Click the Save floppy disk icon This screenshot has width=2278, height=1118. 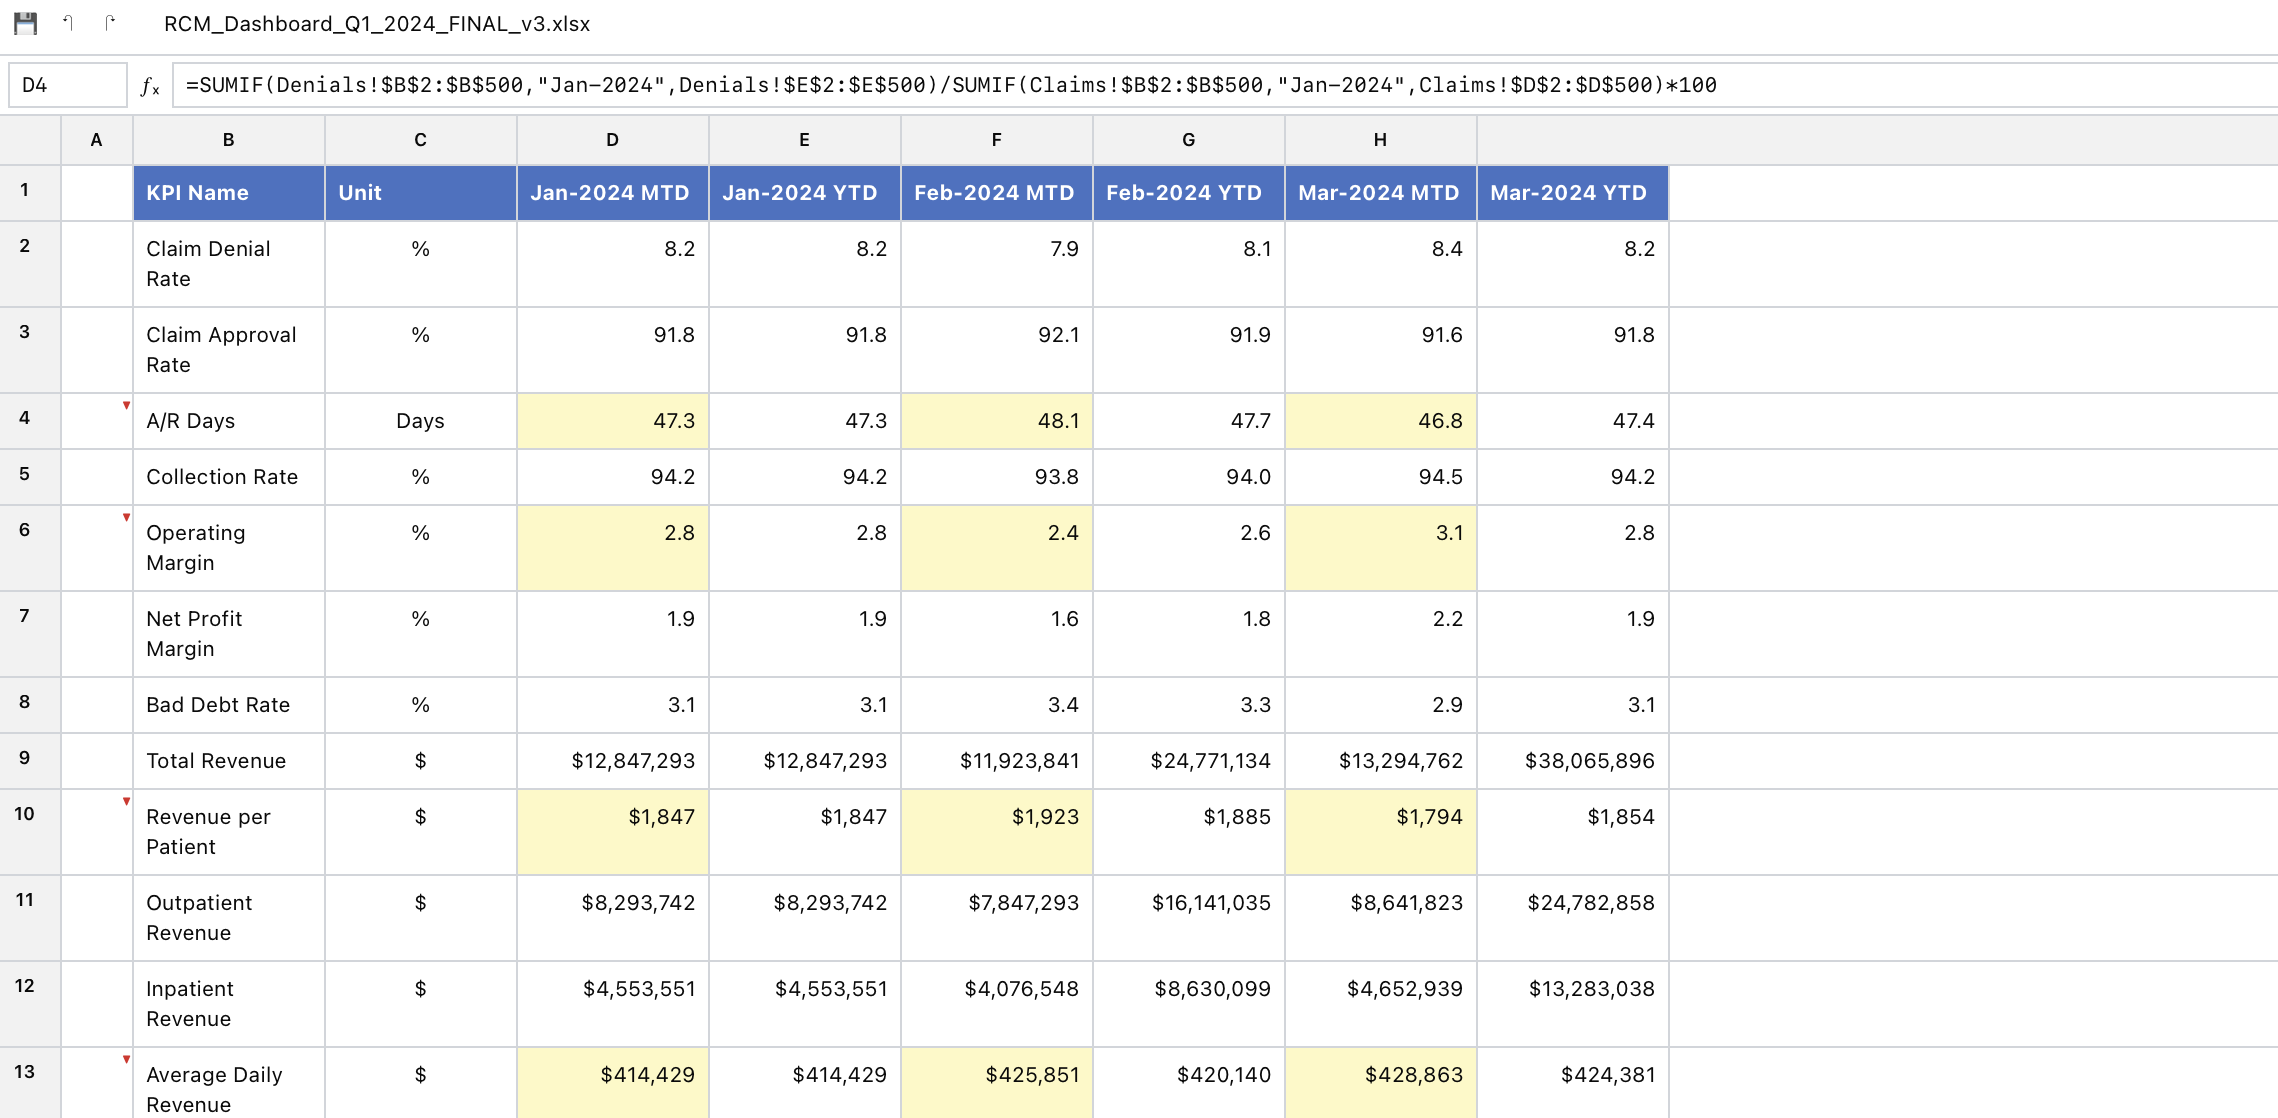[x=25, y=23]
